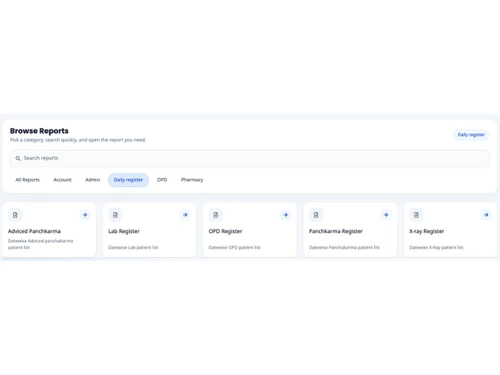Open X-ray Register using its arrow icon

coord(486,215)
